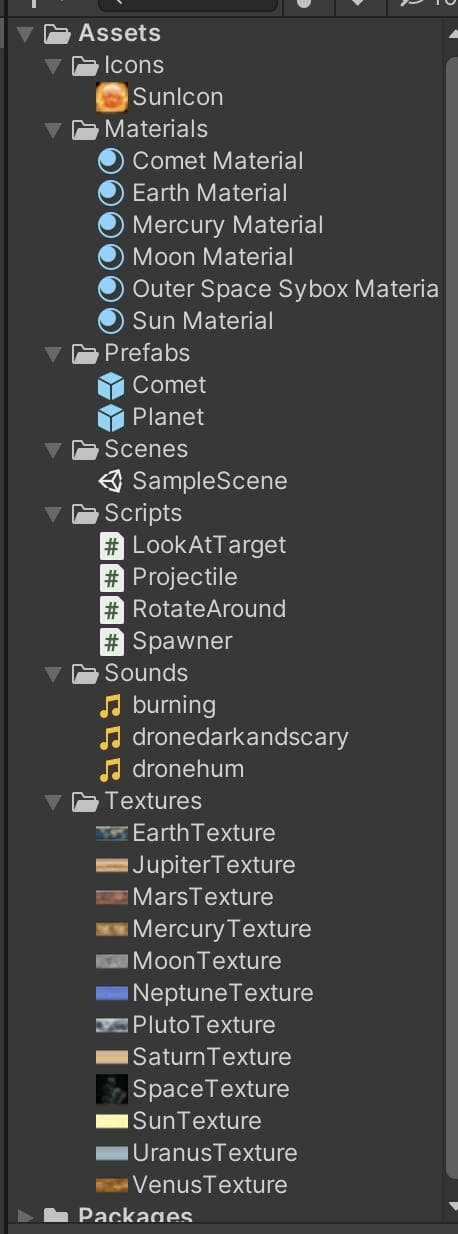The image size is (458, 1234).
Task: Click the dronehum music note icon
Action: coord(111,769)
